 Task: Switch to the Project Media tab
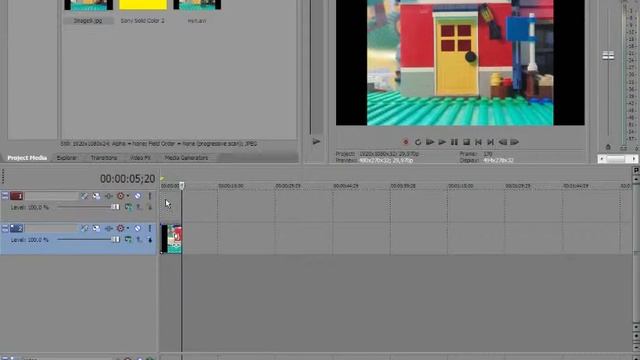point(27,158)
